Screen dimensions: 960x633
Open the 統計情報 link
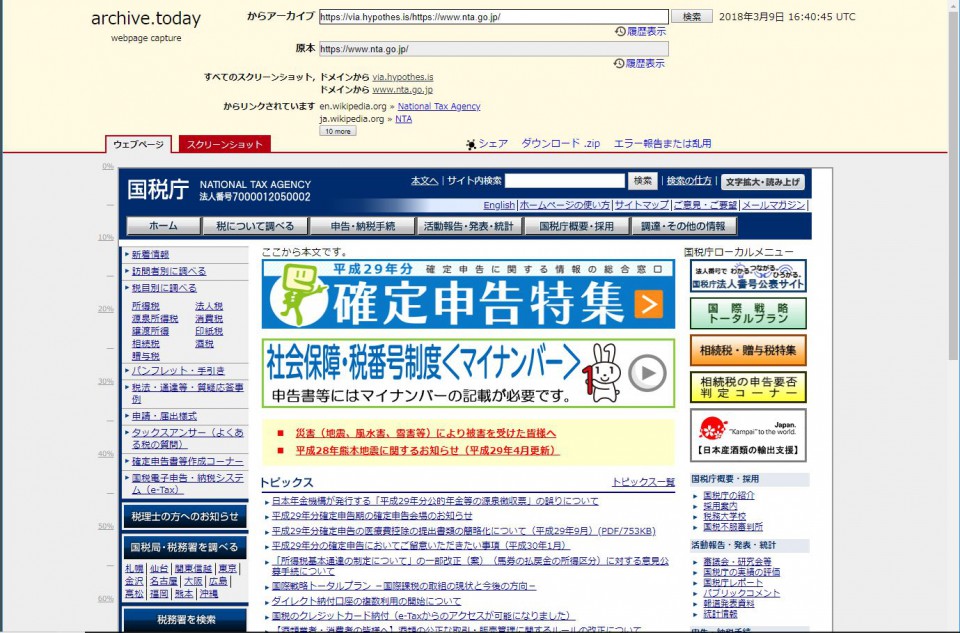[x=720, y=613]
